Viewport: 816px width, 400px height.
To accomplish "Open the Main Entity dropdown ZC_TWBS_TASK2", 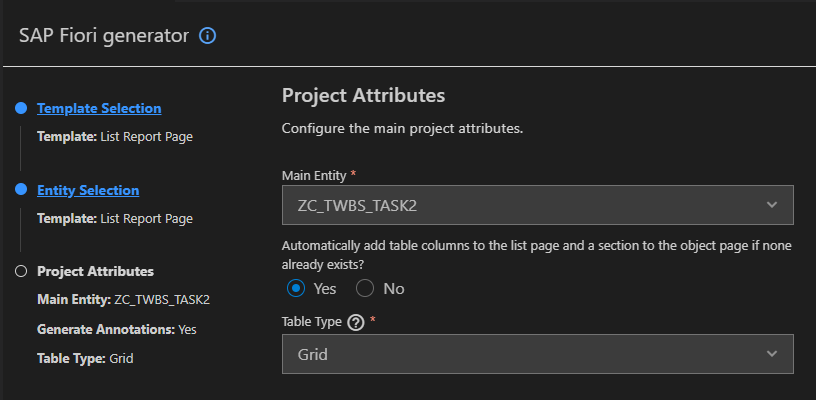I will tap(538, 205).
